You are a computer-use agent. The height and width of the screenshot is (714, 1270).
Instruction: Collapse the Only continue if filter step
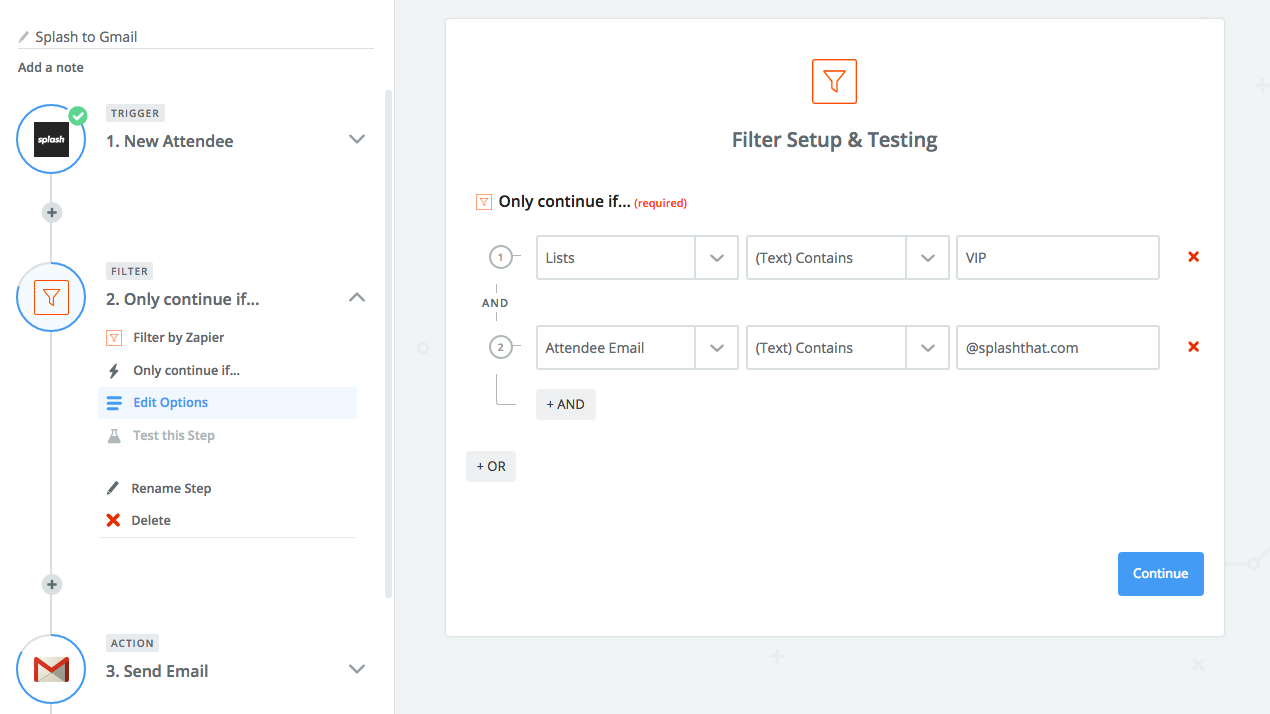pos(357,297)
